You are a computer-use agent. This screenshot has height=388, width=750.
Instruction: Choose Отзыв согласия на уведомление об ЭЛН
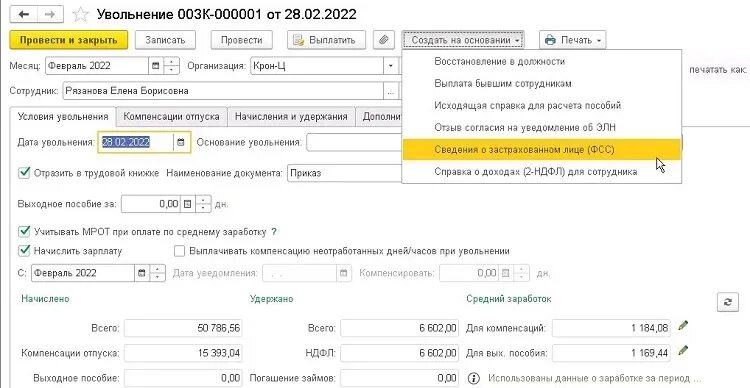(541, 128)
